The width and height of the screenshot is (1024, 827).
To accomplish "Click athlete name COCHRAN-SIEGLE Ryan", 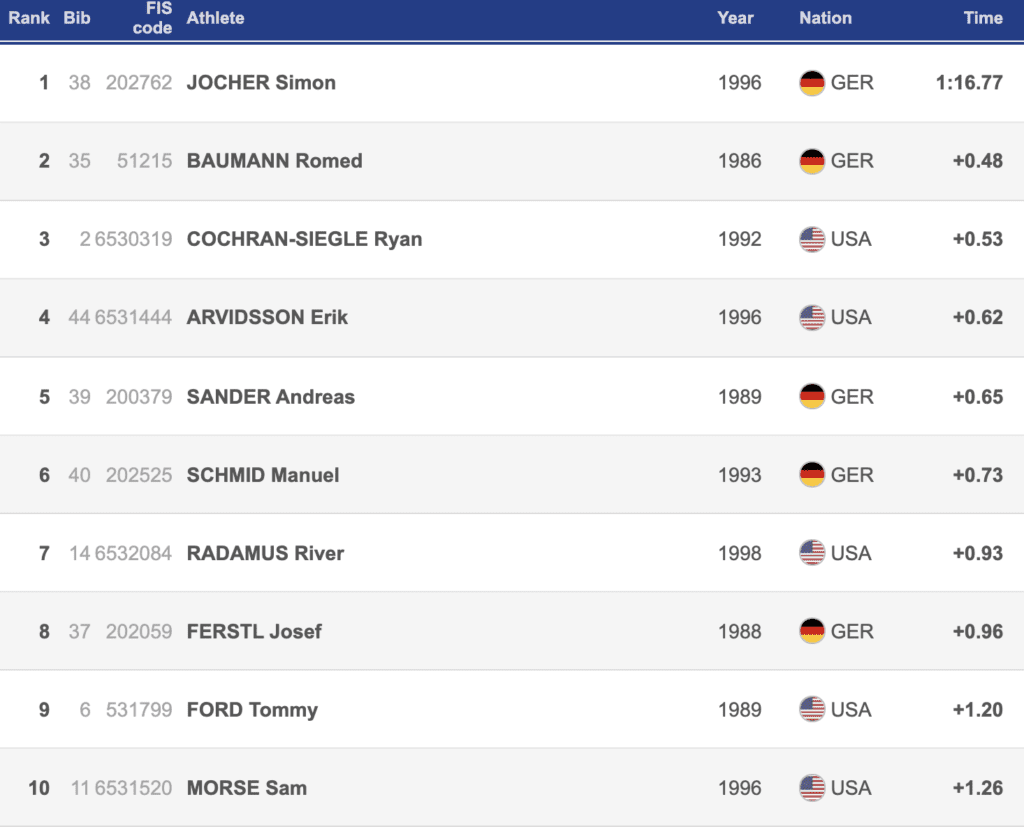I will [304, 239].
